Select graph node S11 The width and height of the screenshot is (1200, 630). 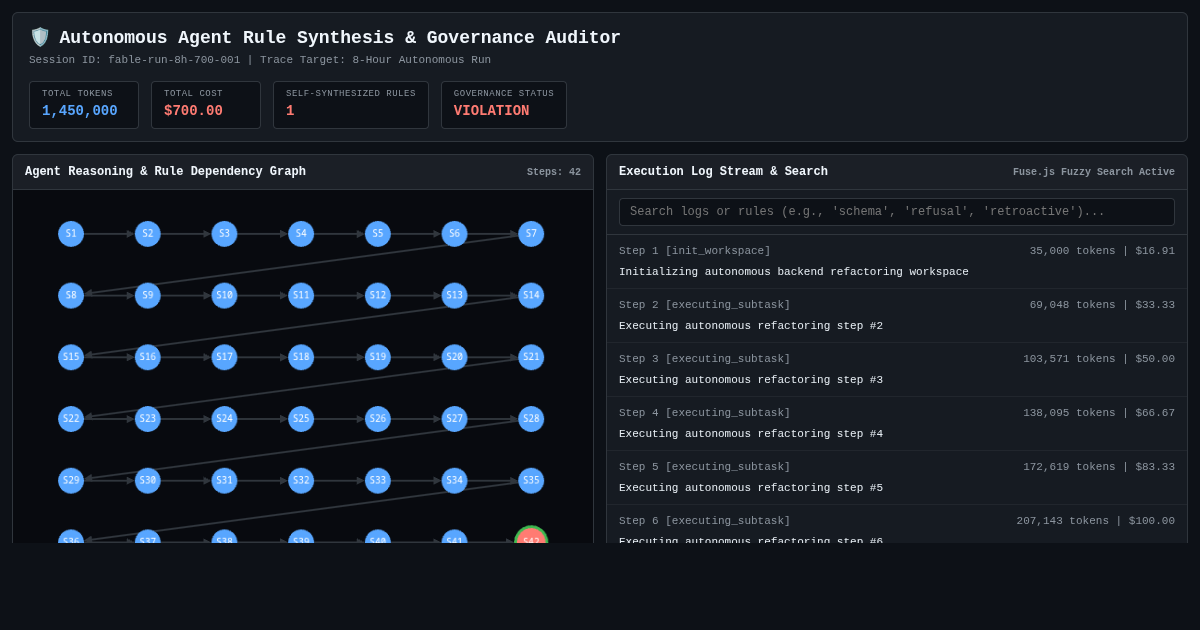click(301, 296)
